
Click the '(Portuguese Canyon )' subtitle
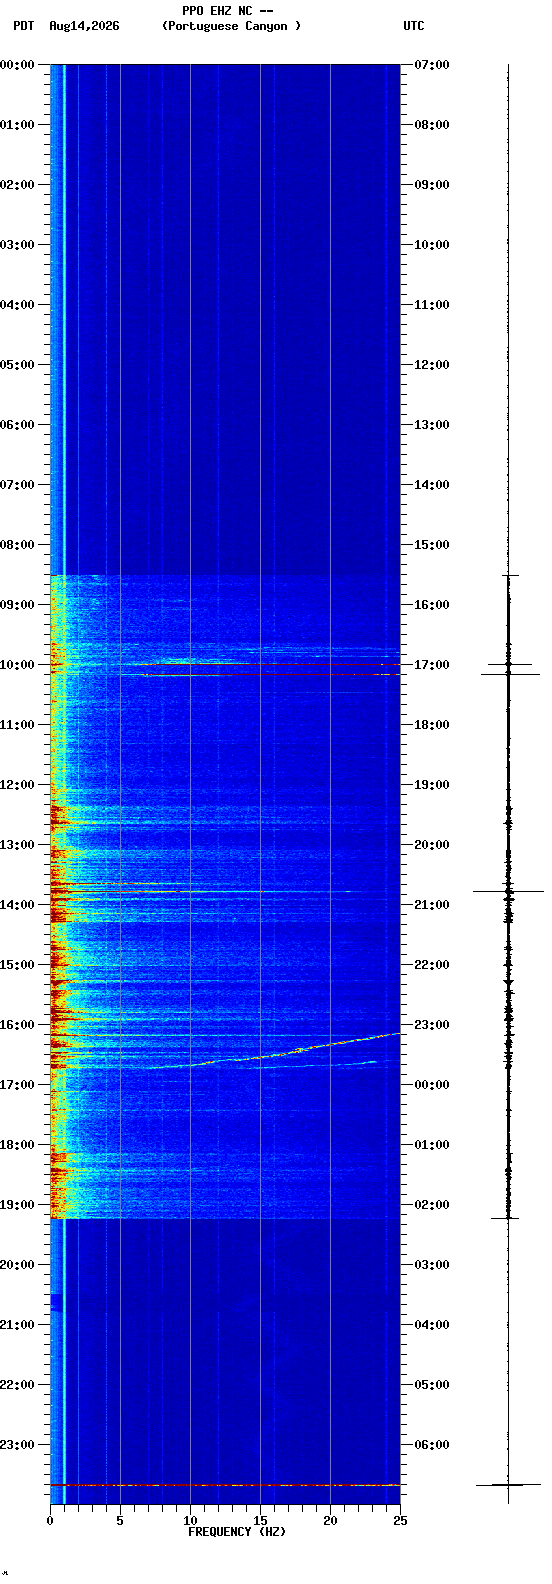[x=231, y=26]
